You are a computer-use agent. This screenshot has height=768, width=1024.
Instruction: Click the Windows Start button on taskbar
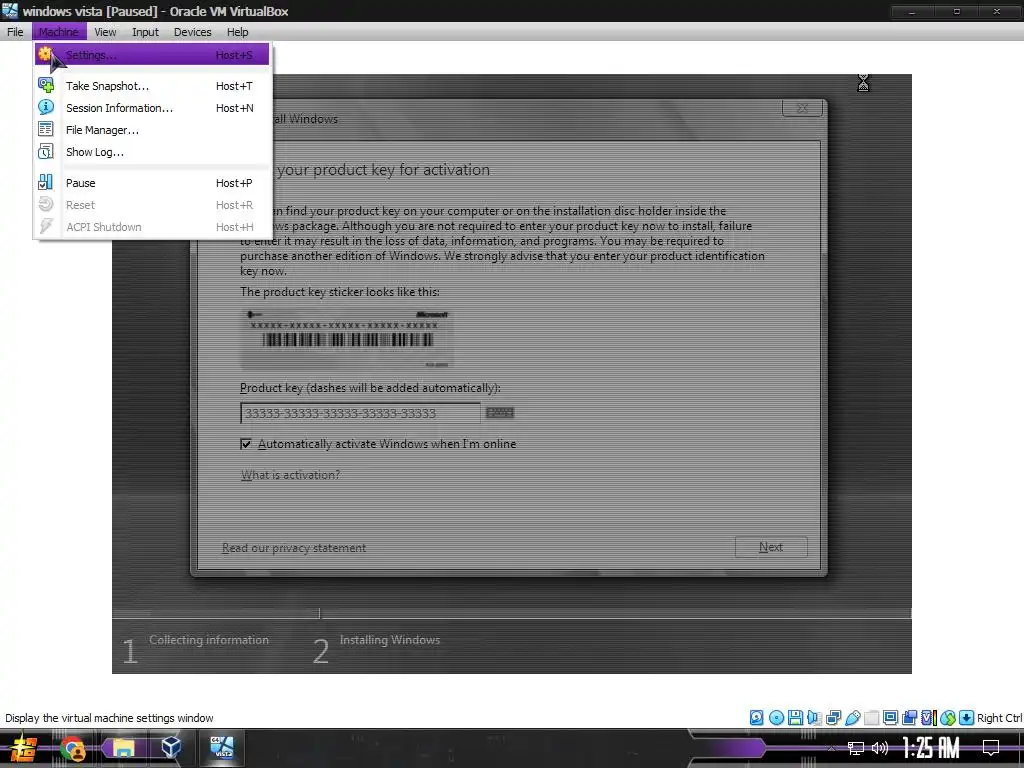click(x=24, y=748)
